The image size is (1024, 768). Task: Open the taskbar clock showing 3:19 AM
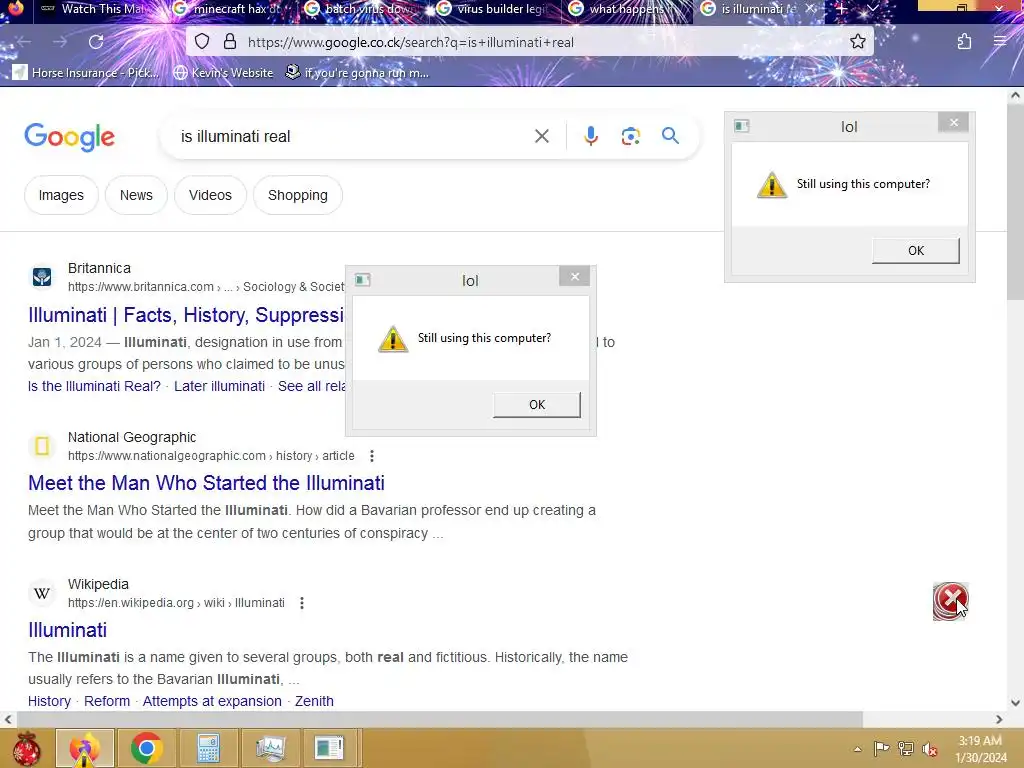click(980, 749)
